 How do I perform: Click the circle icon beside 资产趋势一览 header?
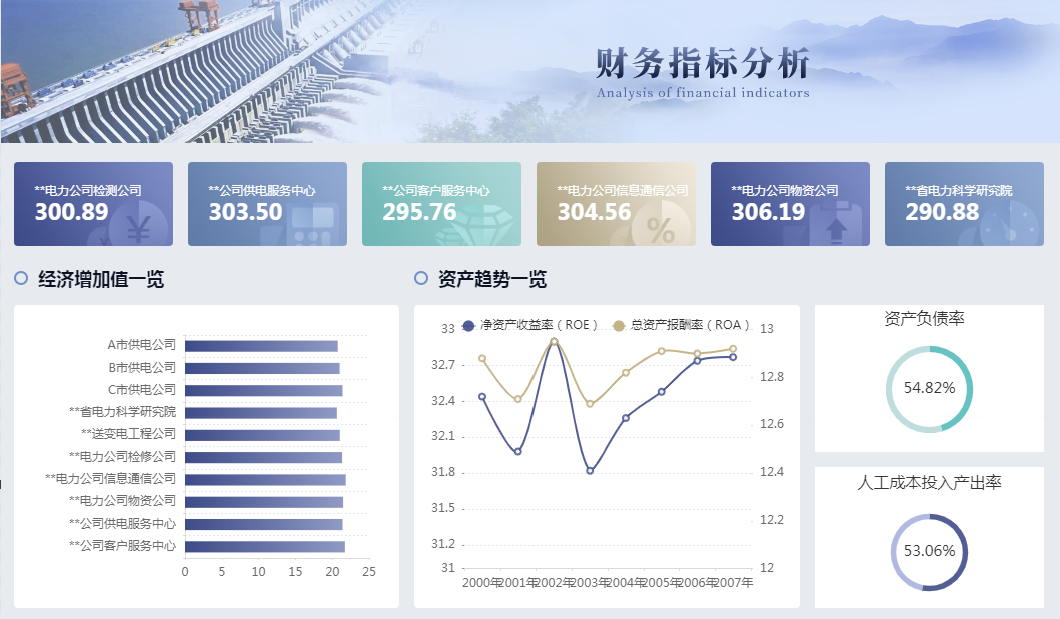[423, 278]
